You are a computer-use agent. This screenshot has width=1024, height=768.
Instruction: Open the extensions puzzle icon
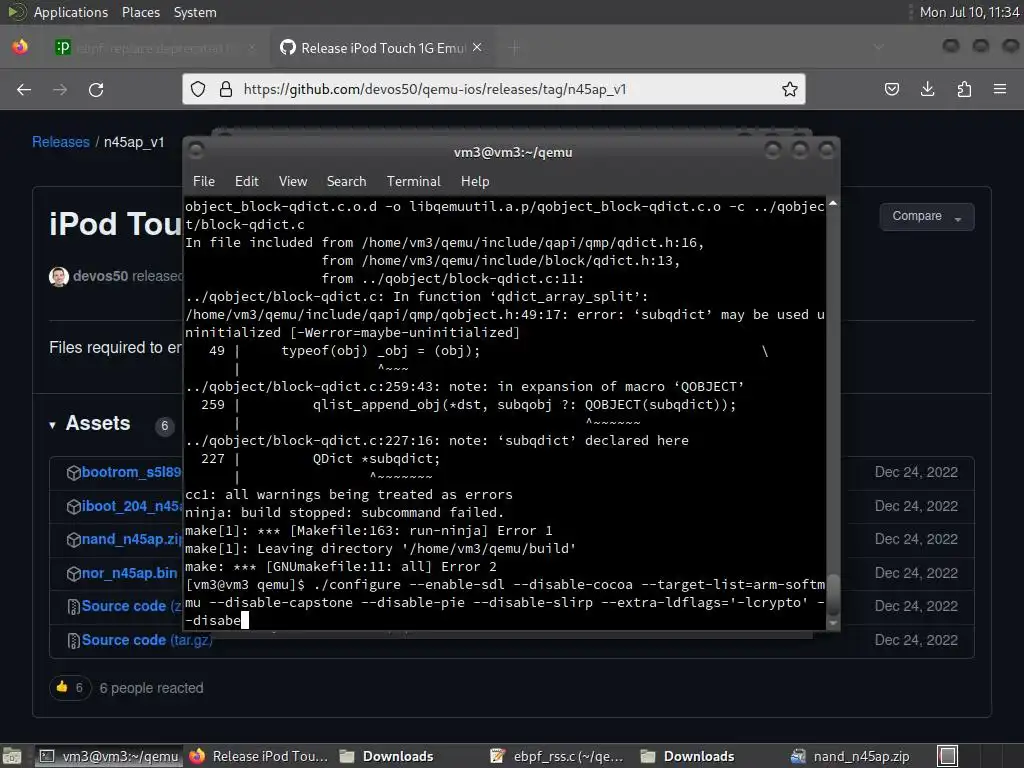tap(964, 89)
